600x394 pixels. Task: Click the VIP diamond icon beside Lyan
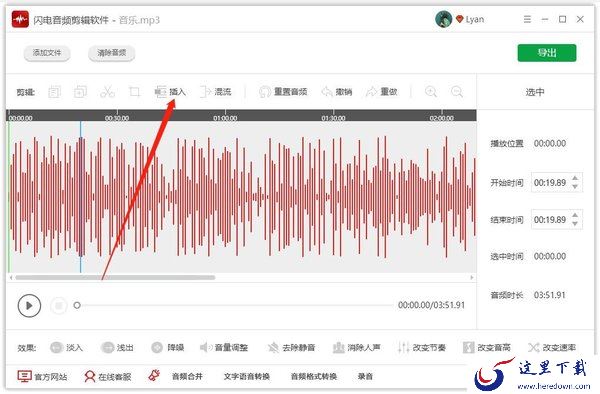click(x=460, y=19)
